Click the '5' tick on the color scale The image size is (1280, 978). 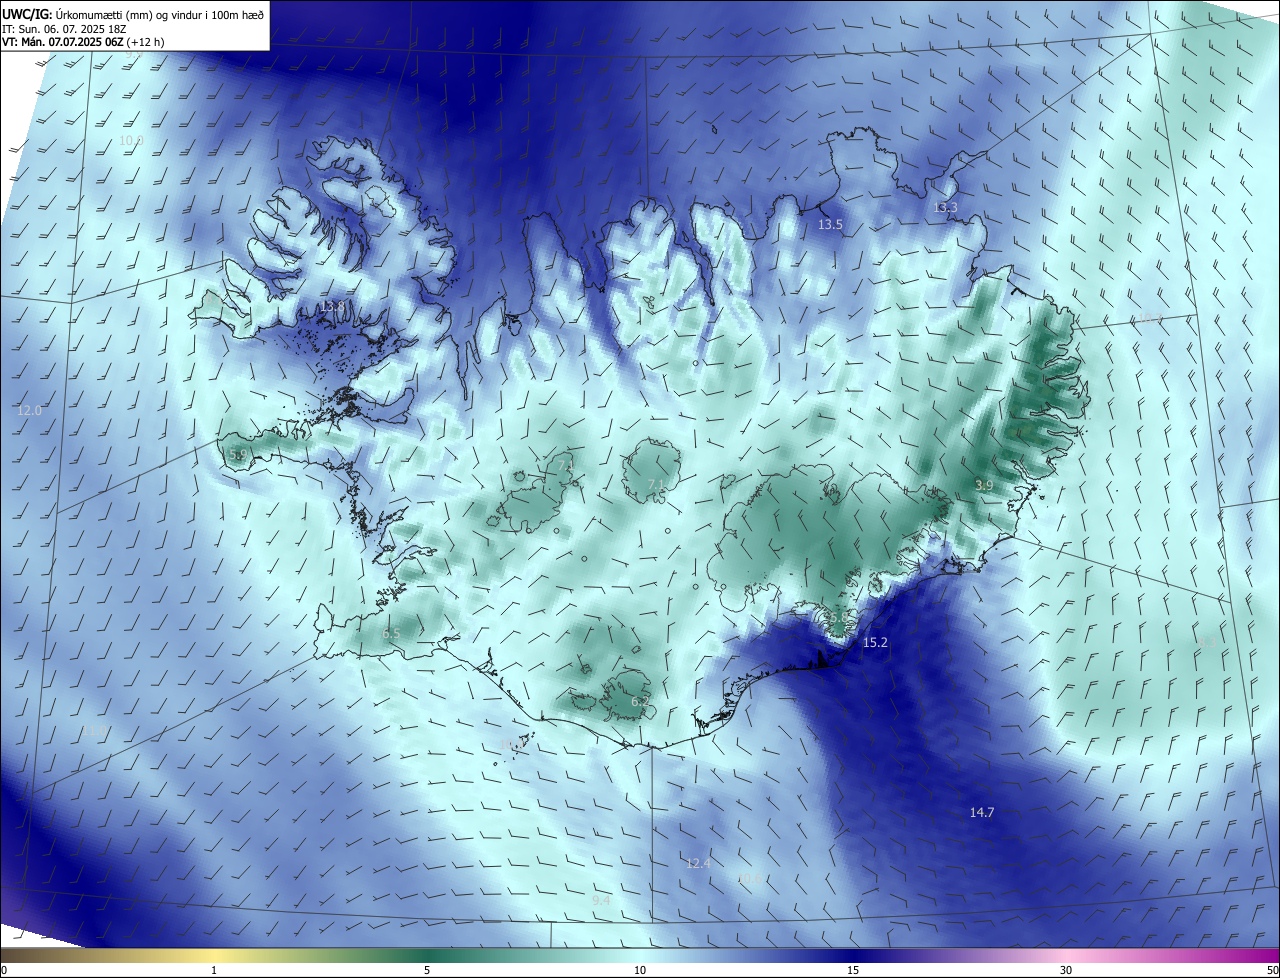tap(427, 970)
